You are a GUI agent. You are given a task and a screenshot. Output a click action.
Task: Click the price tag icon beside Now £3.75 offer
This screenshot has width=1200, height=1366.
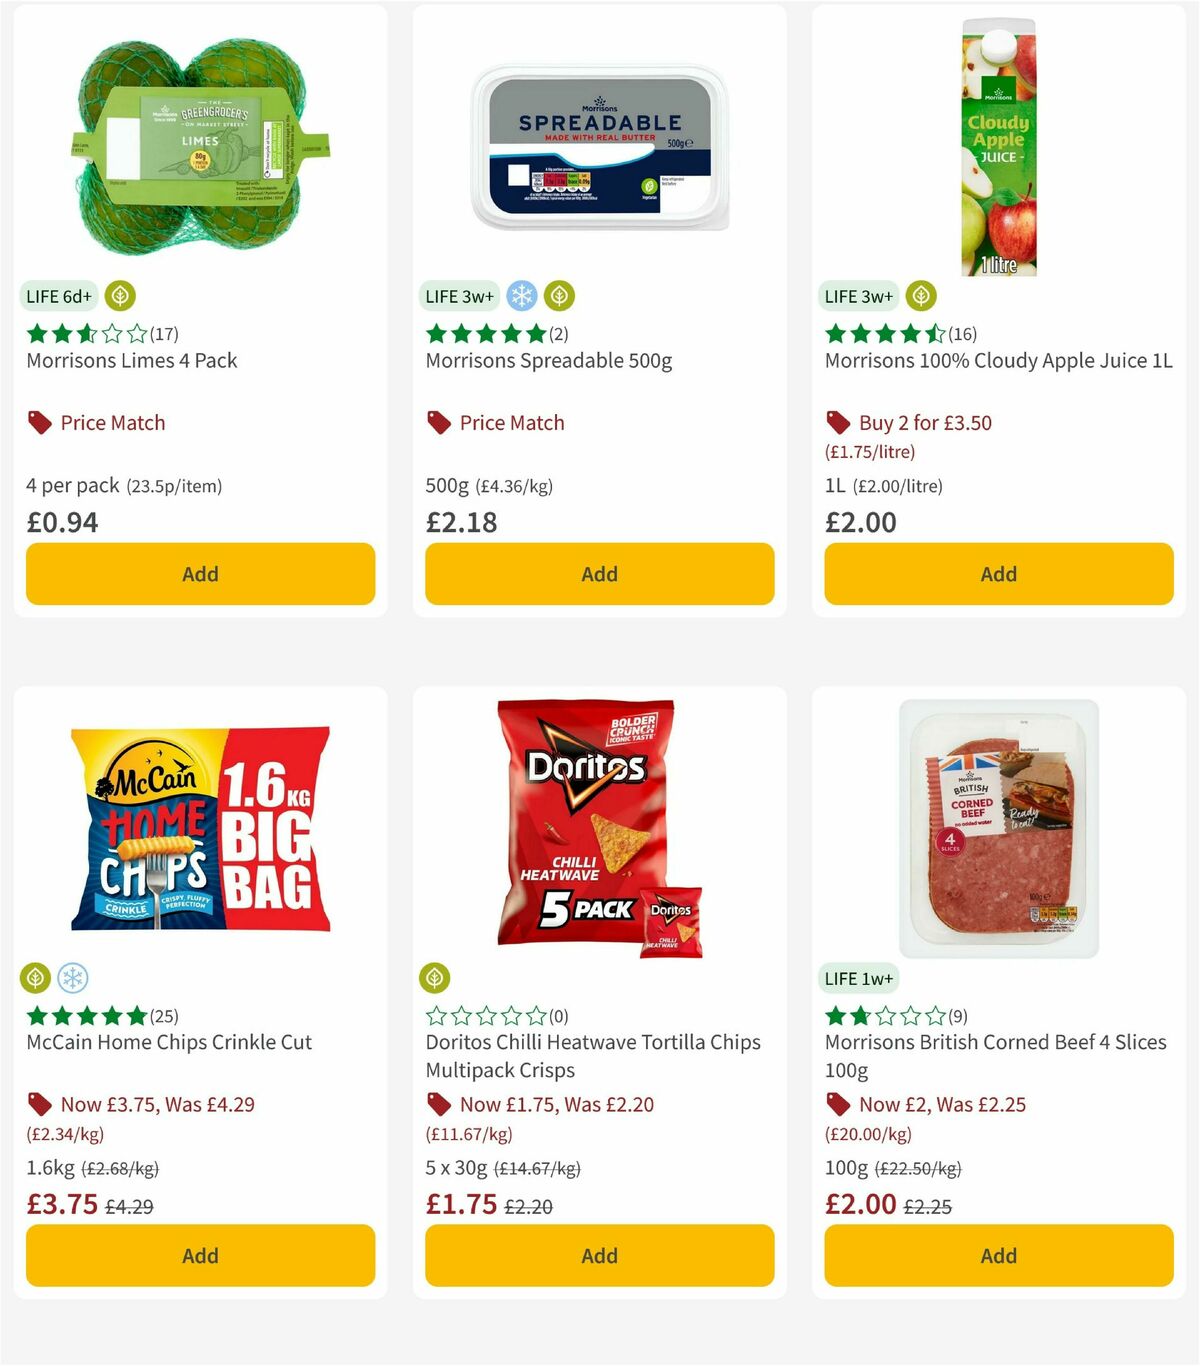pos(39,1104)
